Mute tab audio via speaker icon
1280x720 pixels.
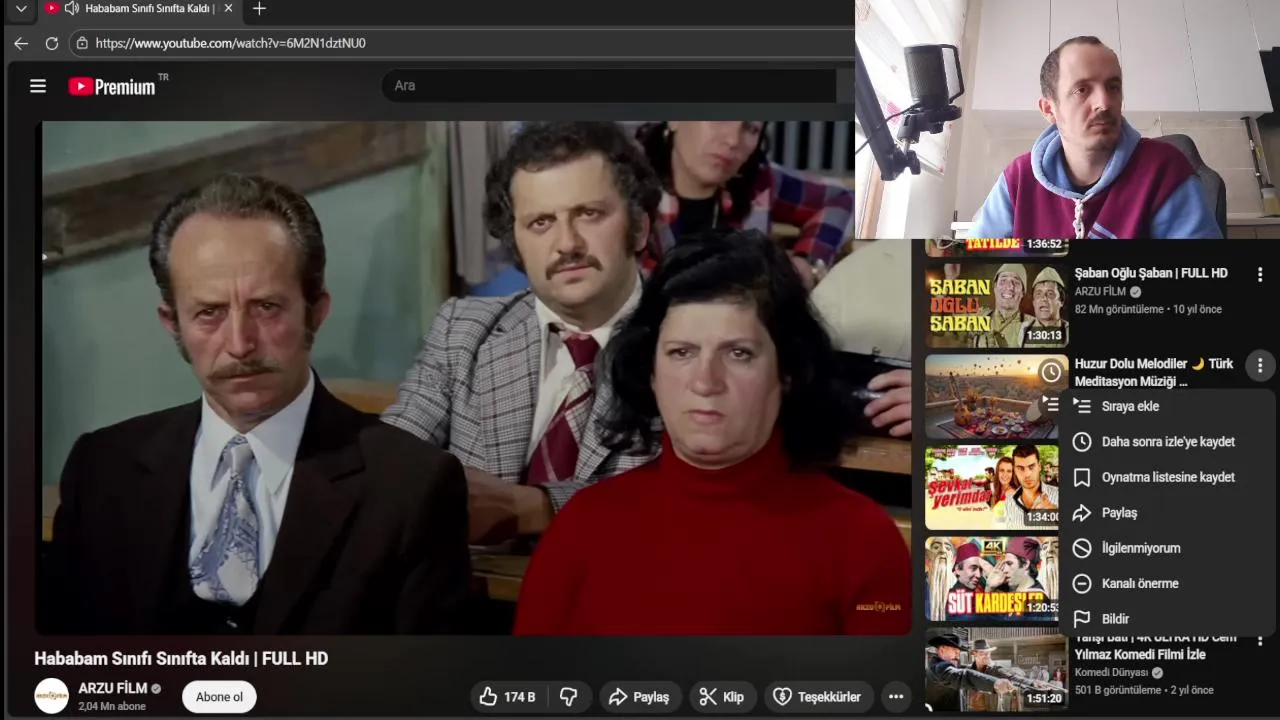pos(72,9)
